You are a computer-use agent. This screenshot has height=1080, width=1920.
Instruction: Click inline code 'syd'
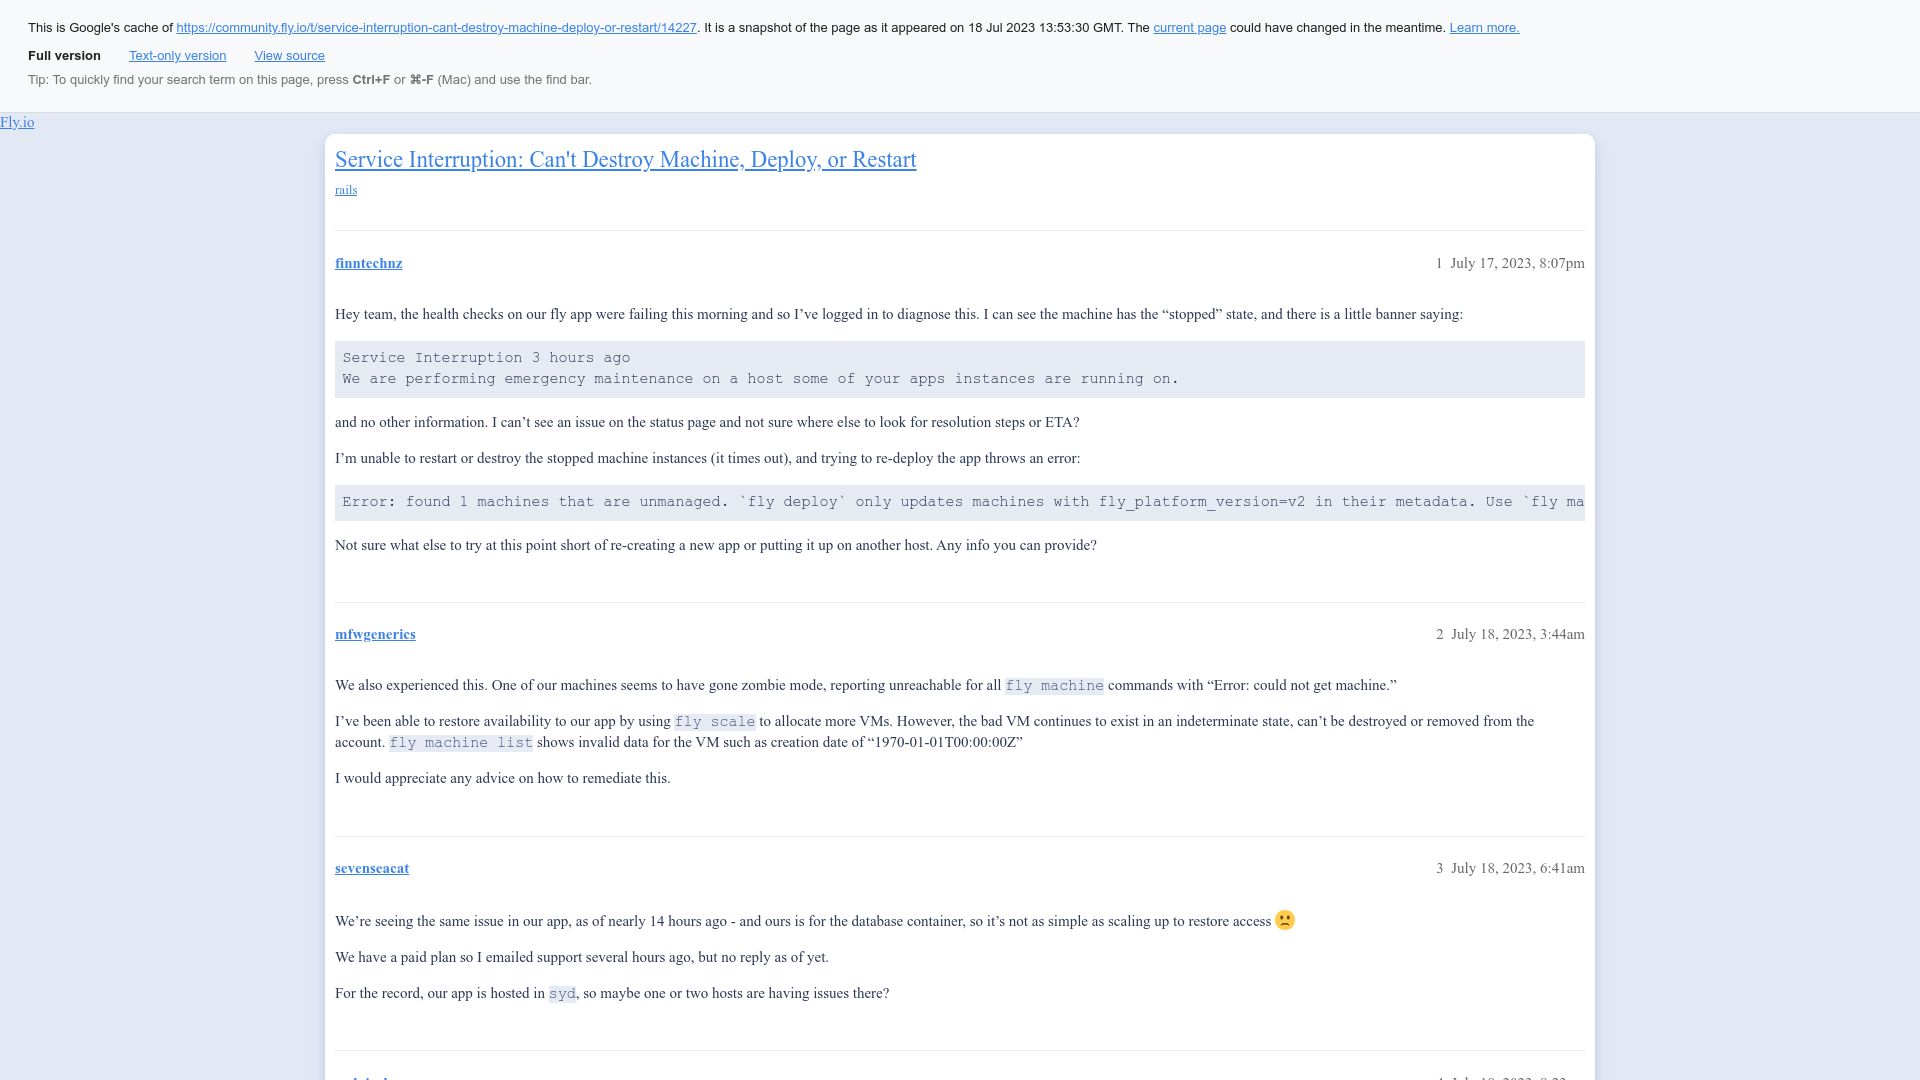pos(562,994)
